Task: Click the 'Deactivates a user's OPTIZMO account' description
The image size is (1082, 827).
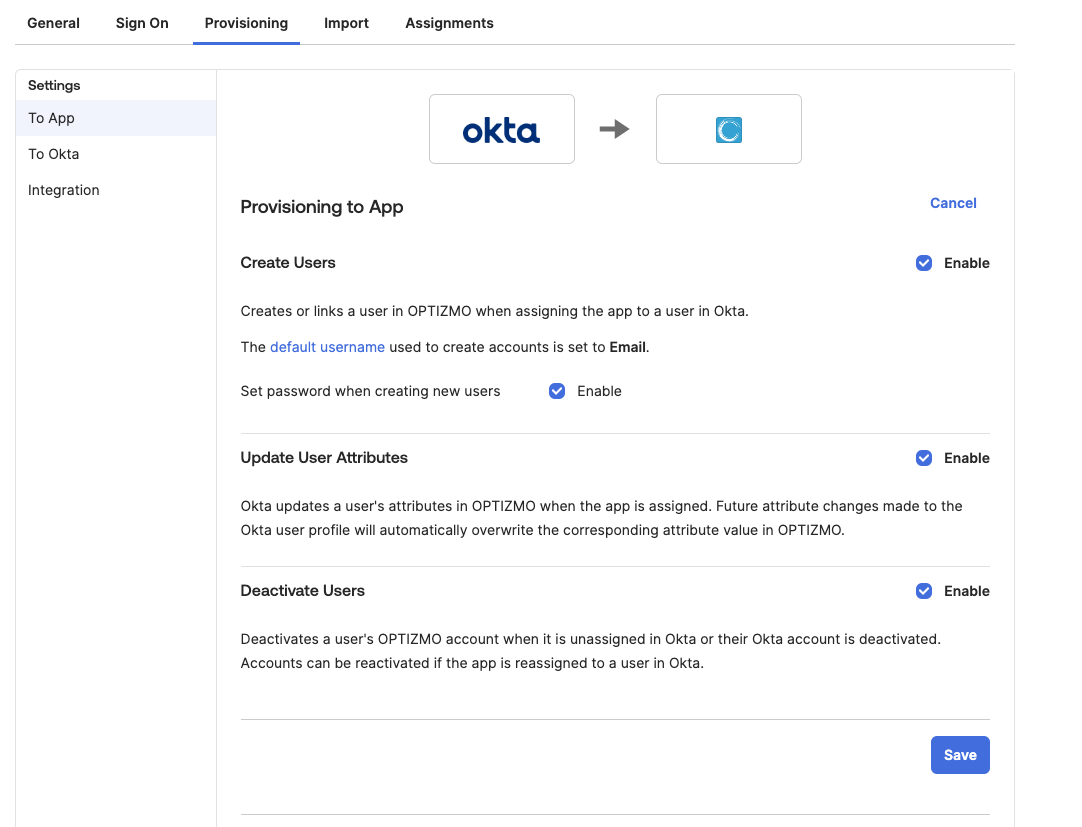Action: [x=591, y=651]
